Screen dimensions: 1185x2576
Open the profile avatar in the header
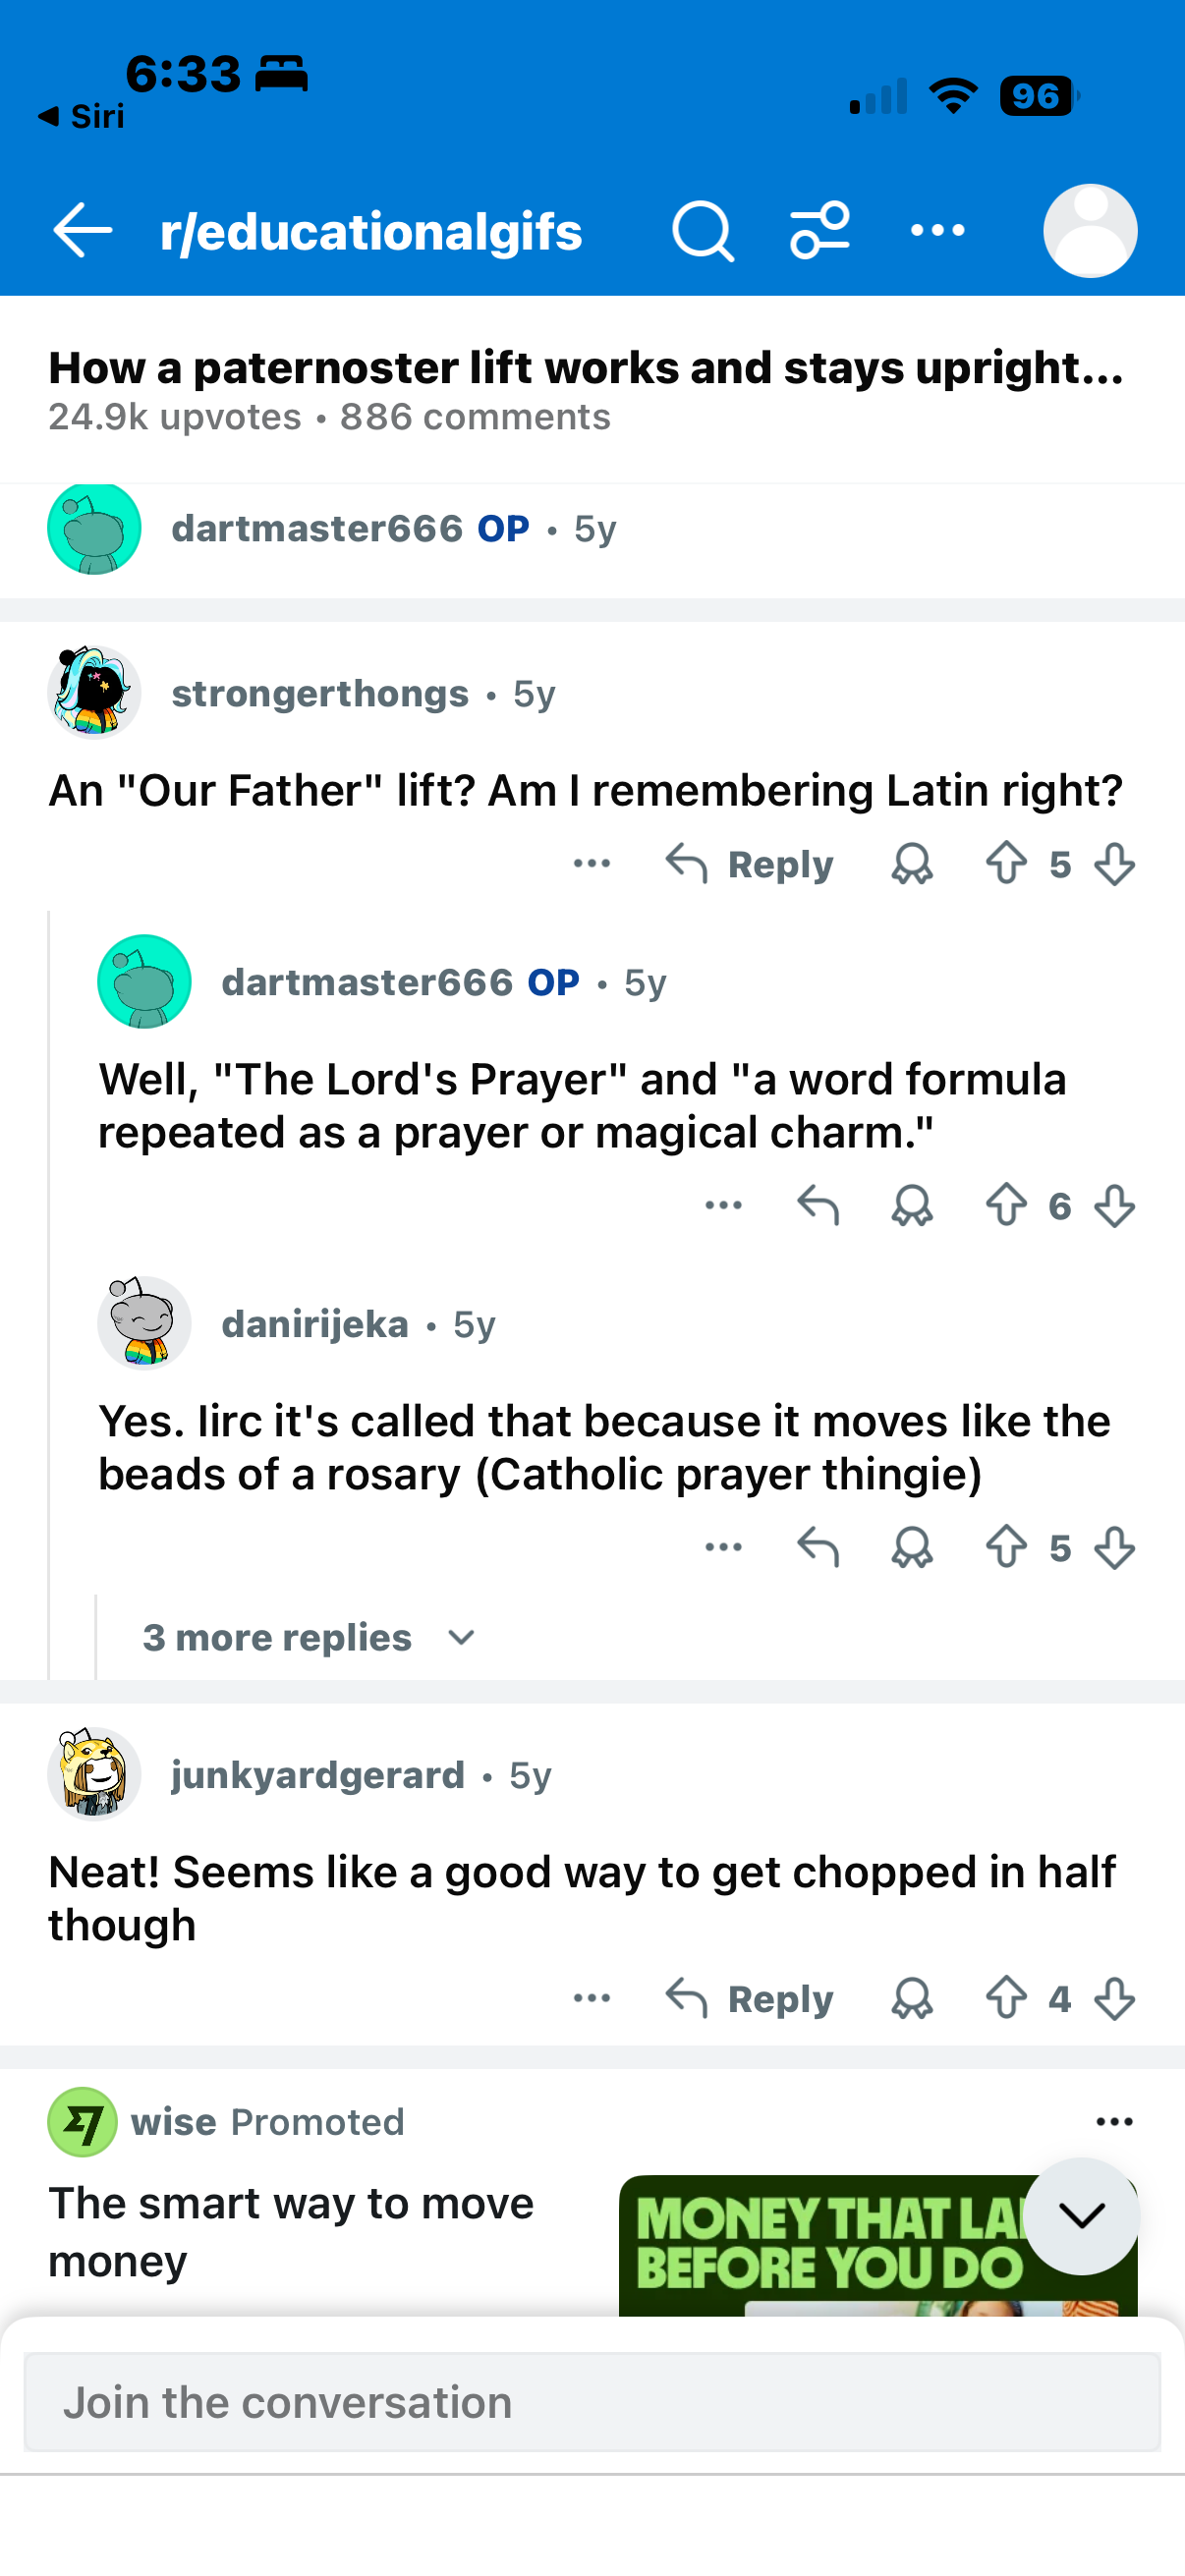tap(1089, 231)
